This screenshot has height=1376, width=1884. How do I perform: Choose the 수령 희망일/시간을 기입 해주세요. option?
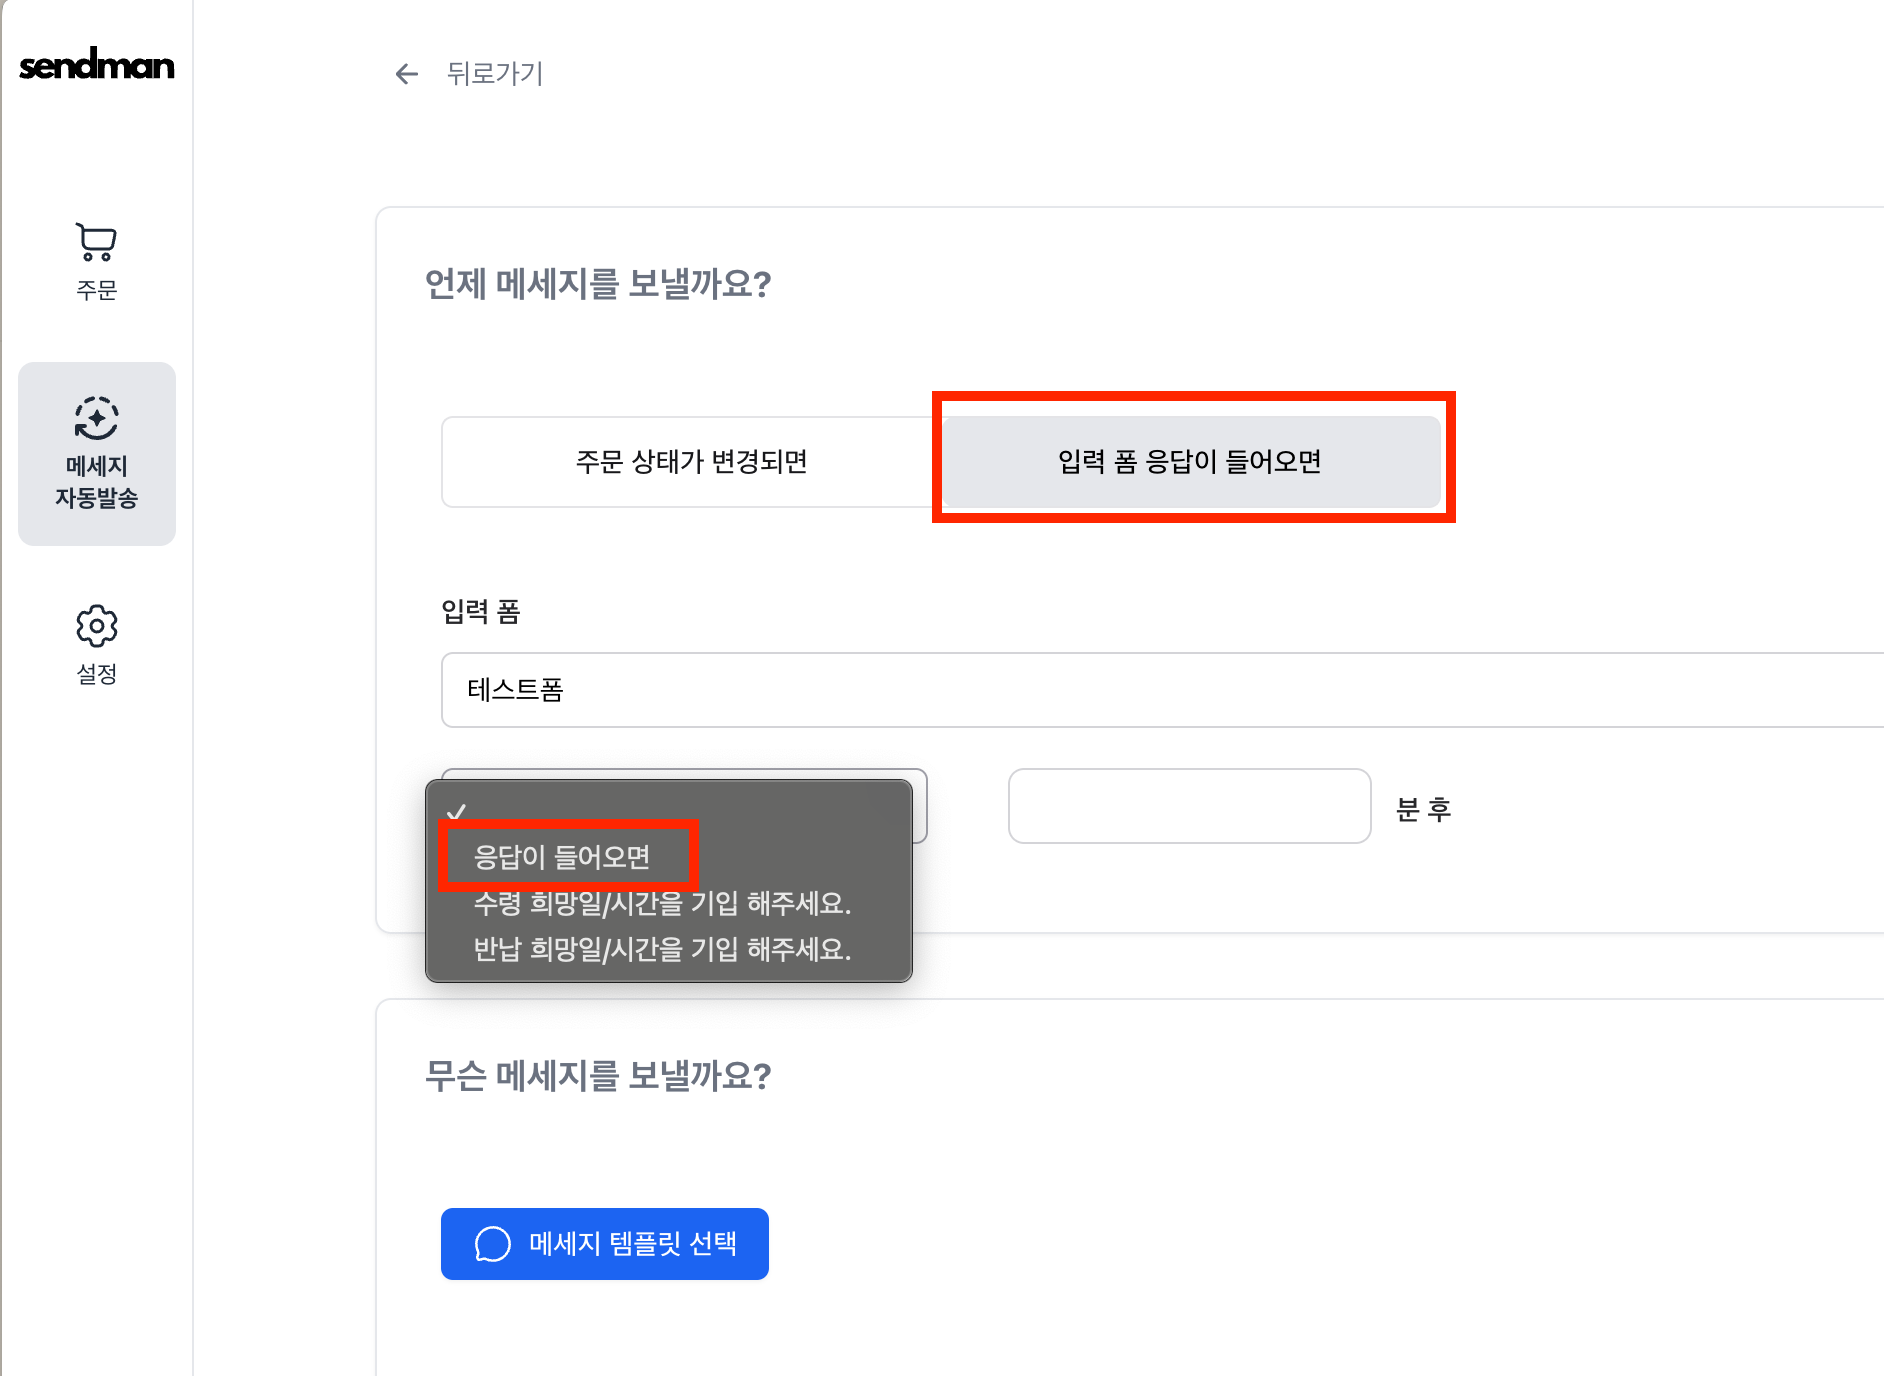pos(662,904)
